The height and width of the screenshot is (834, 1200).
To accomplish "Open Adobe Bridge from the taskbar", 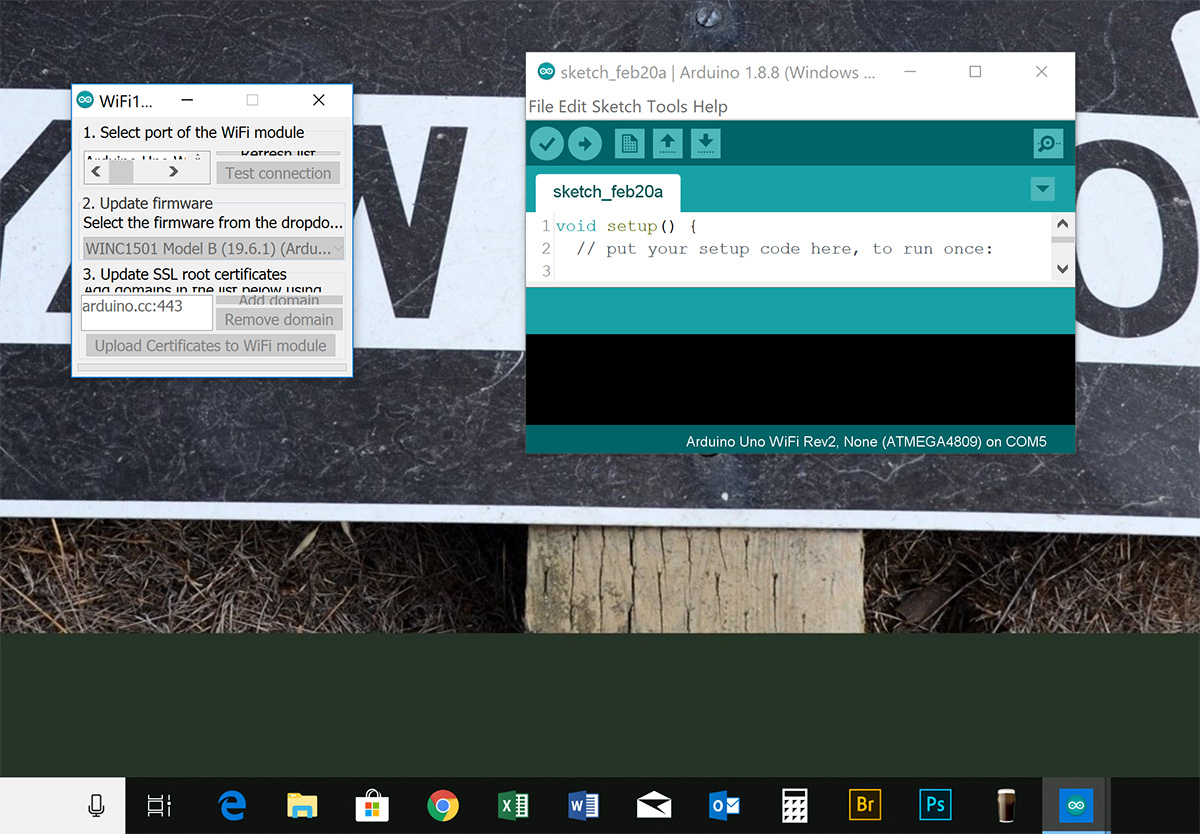I will pyautogui.click(x=865, y=805).
